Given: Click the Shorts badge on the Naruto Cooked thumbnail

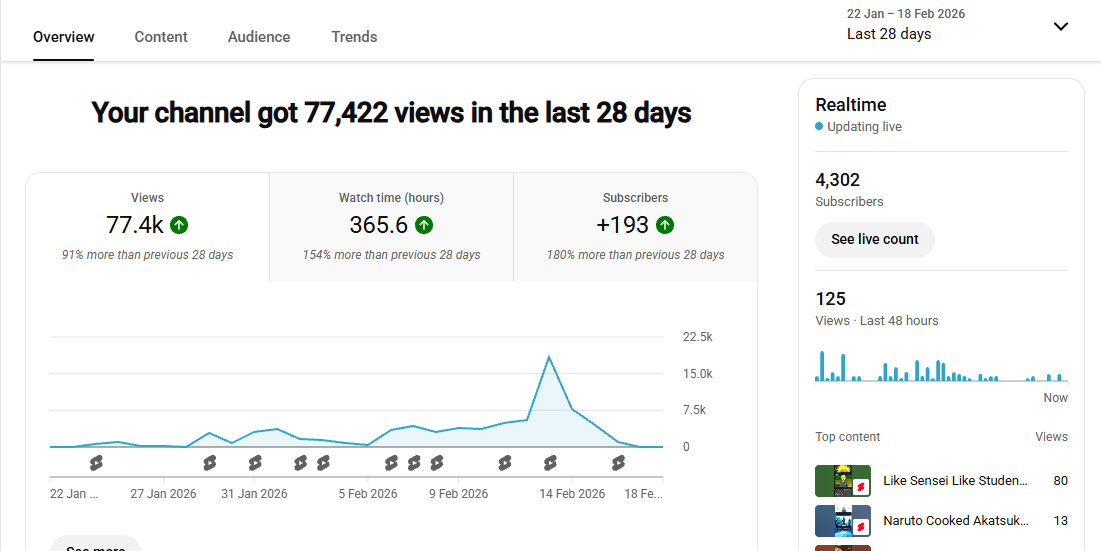Looking at the screenshot, I should pyautogui.click(x=862, y=527).
